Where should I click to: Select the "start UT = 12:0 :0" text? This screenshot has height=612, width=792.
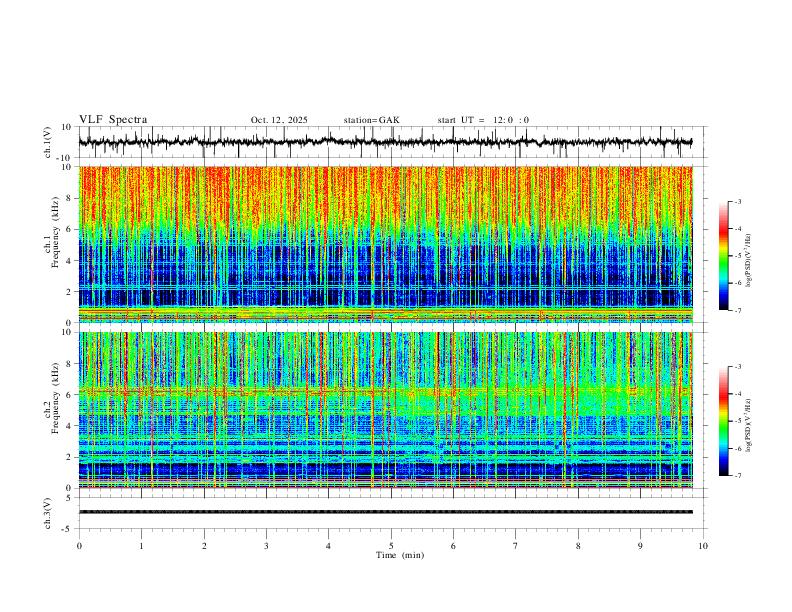[x=483, y=120]
